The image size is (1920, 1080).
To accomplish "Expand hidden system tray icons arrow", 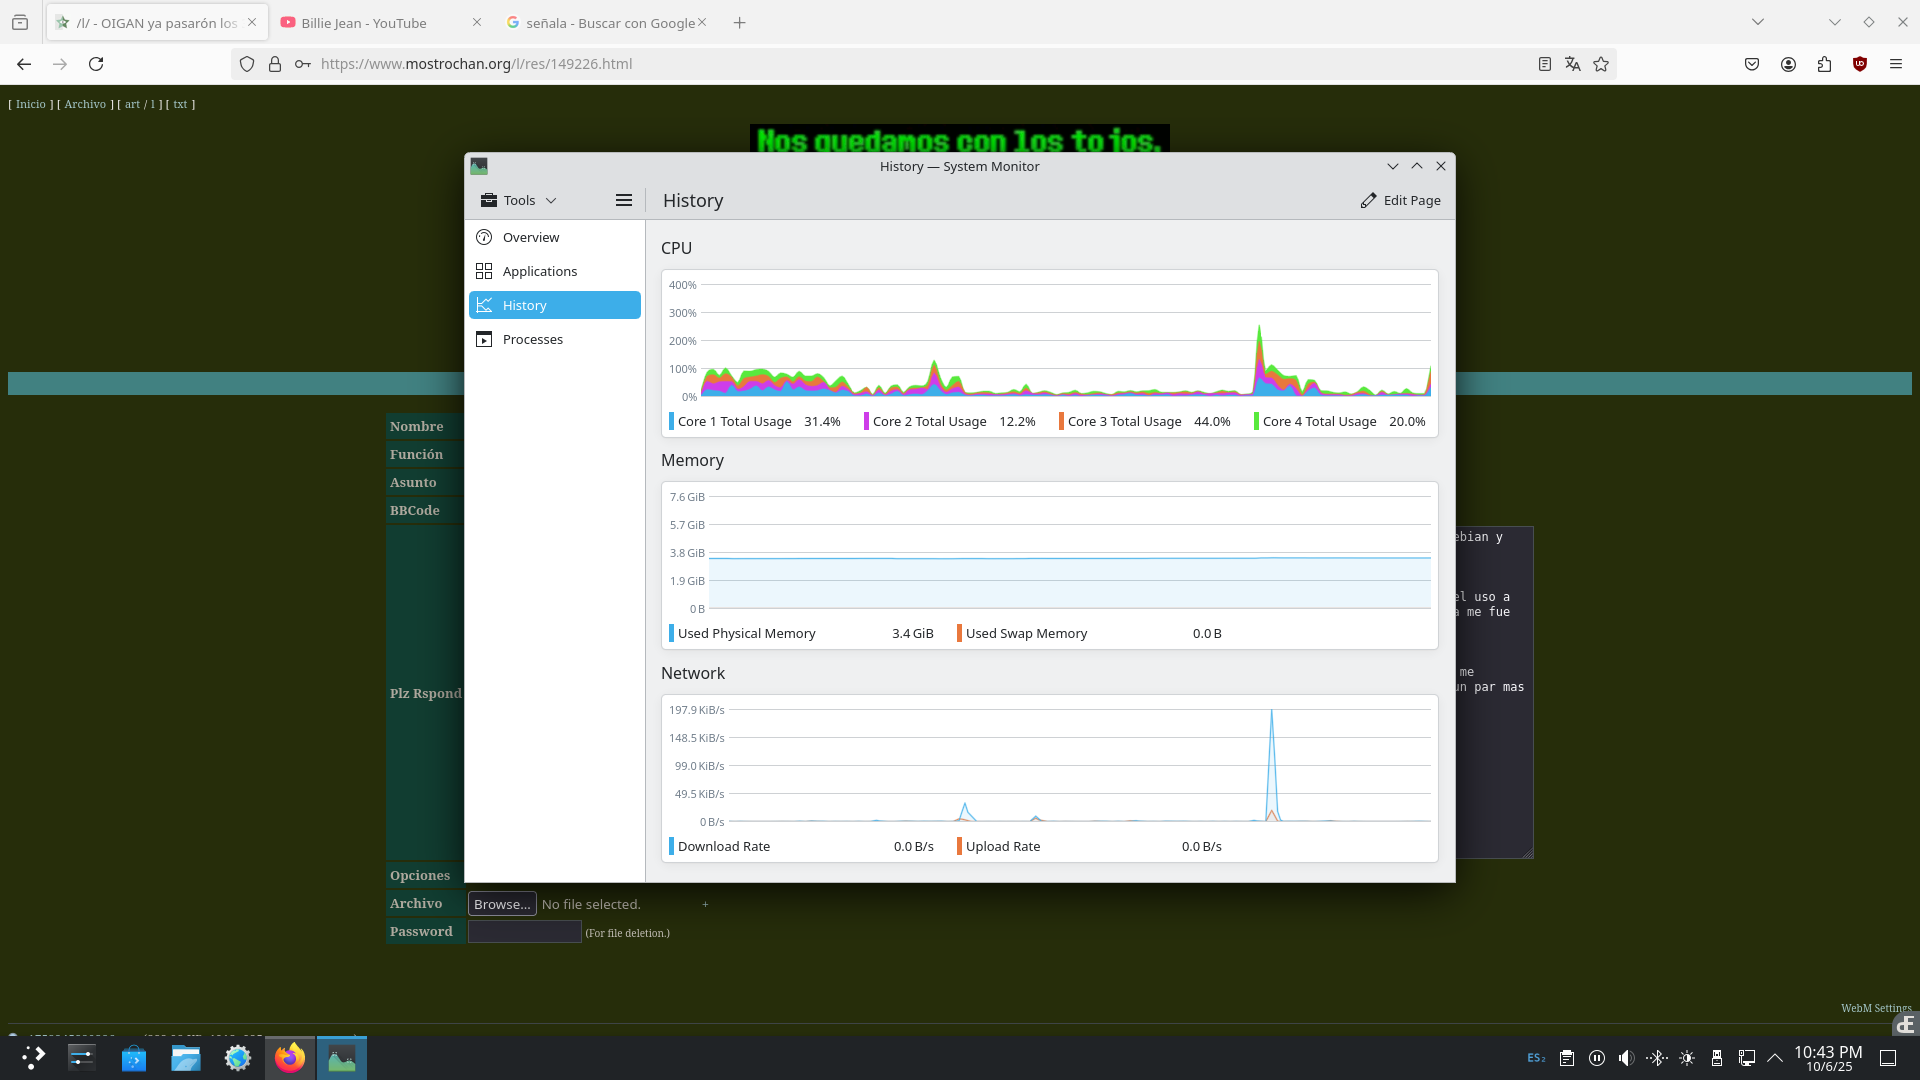I will [1775, 1058].
